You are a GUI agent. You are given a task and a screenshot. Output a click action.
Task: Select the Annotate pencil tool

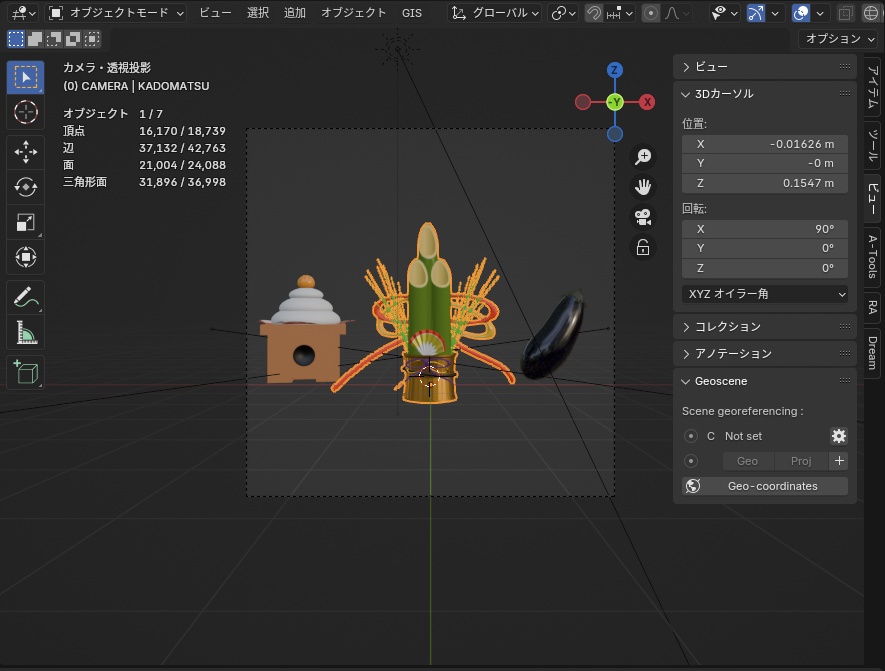[x=25, y=297]
